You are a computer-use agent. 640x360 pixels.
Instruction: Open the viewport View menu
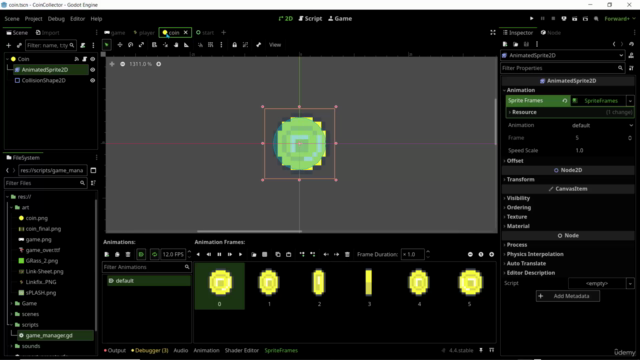(x=275, y=45)
